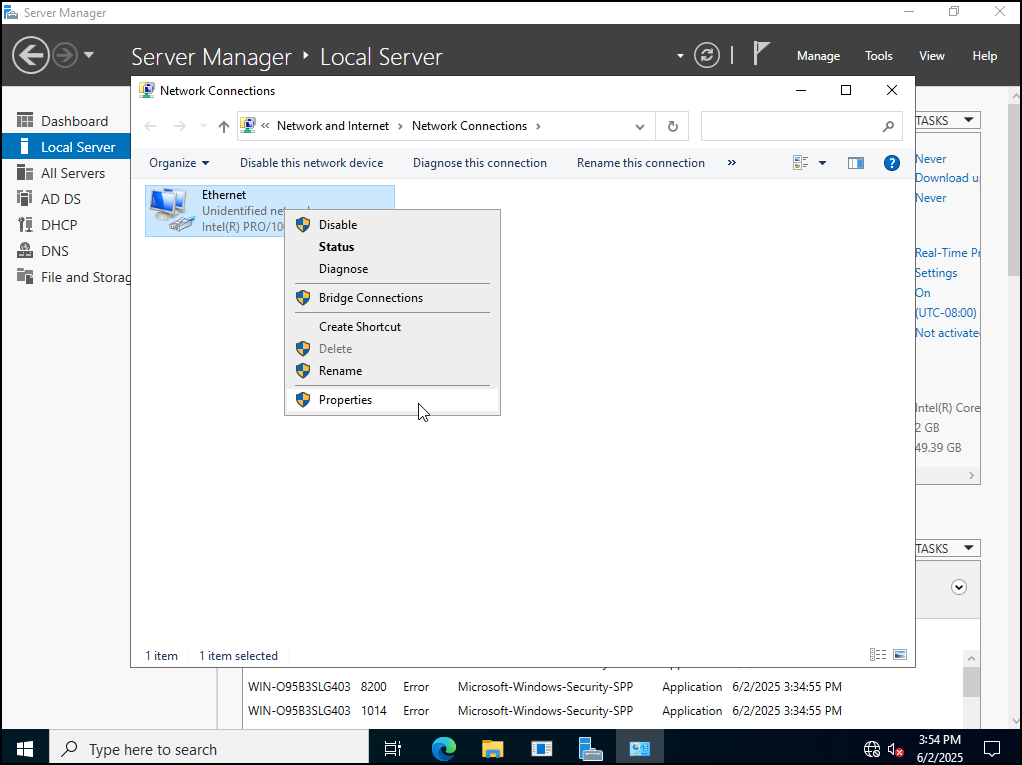The height and width of the screenshot is (765, 1022).
Task: Click the network globe icon in system tray
Action: coord(871,749)
